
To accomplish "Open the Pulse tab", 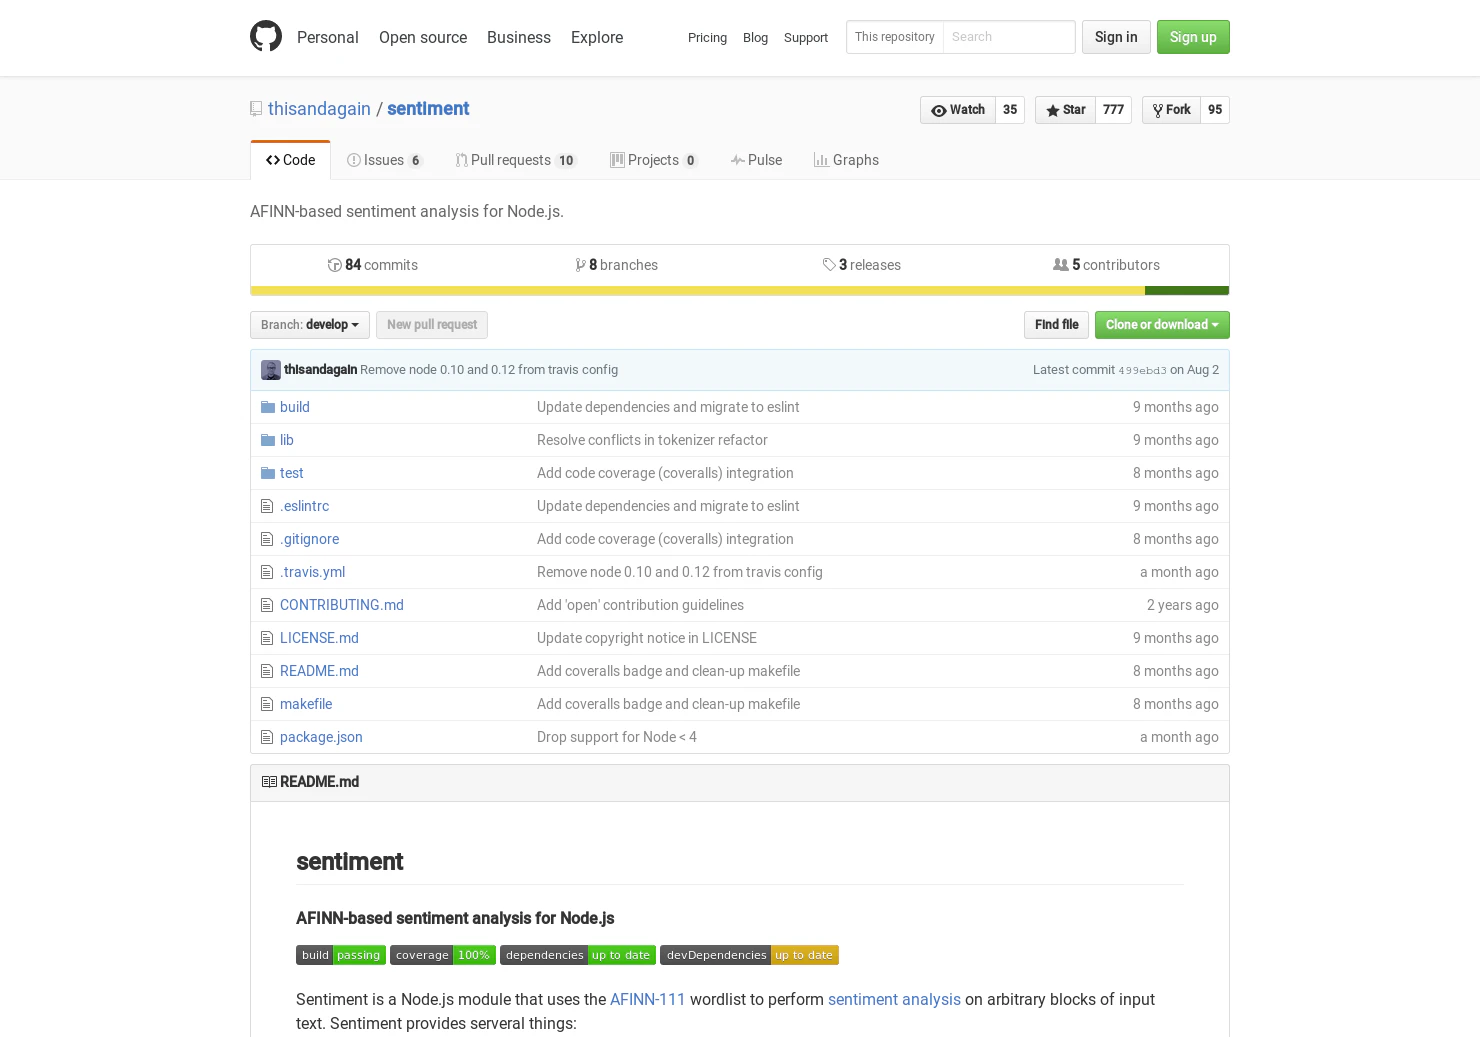I will pos(756,160).
